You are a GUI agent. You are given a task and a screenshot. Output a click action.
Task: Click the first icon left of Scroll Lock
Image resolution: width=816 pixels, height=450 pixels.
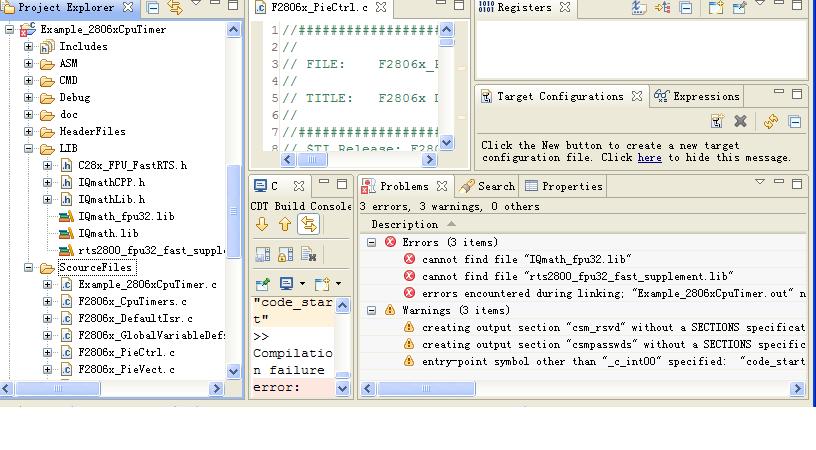point(263,254)
